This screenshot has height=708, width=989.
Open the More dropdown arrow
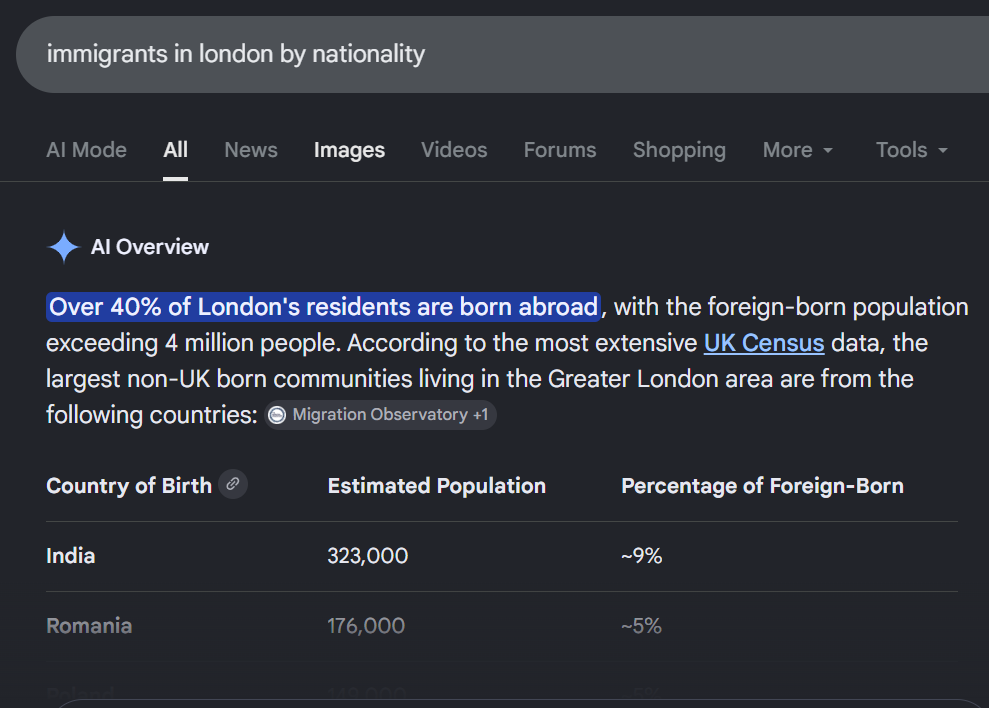[x=828, y=150]
